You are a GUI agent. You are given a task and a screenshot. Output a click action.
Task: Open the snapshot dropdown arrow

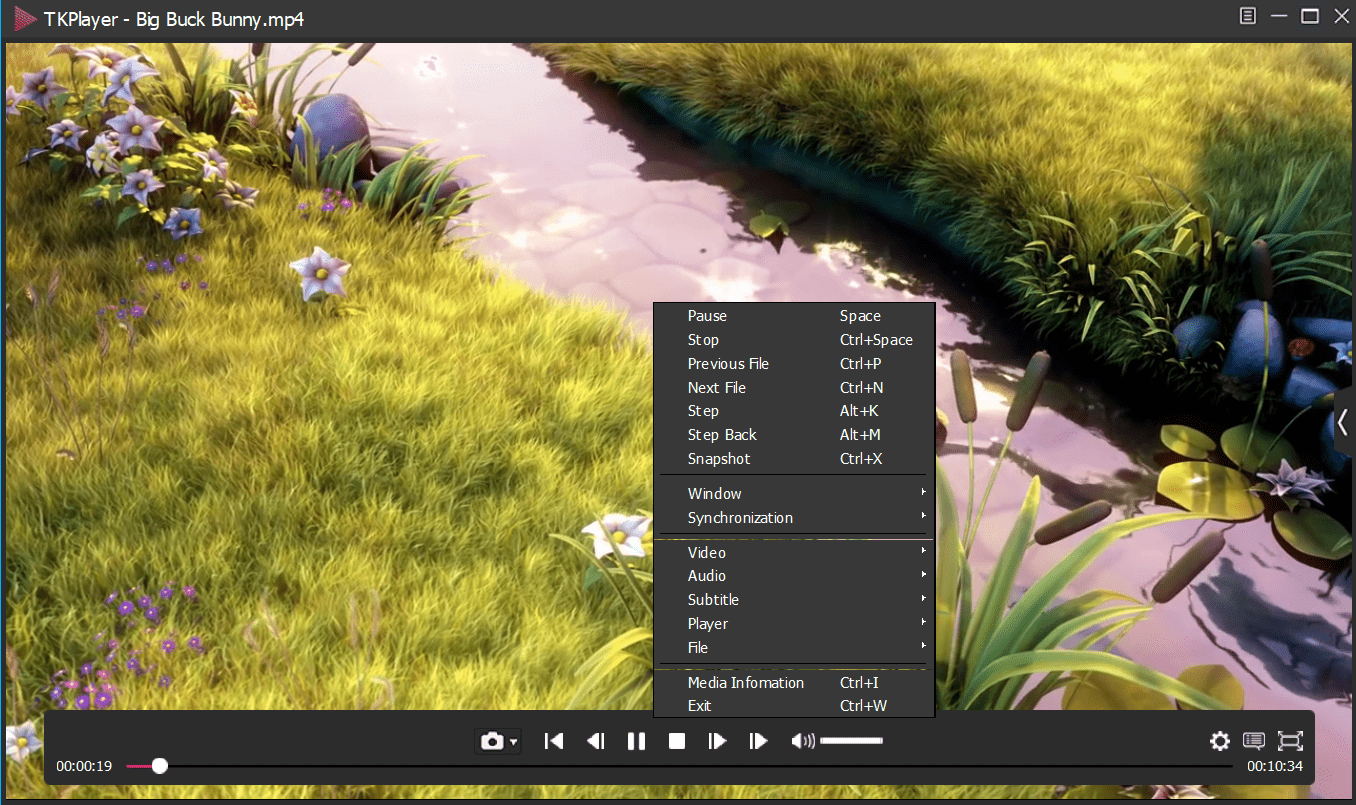pyautogui.click(x=513, y=742)
